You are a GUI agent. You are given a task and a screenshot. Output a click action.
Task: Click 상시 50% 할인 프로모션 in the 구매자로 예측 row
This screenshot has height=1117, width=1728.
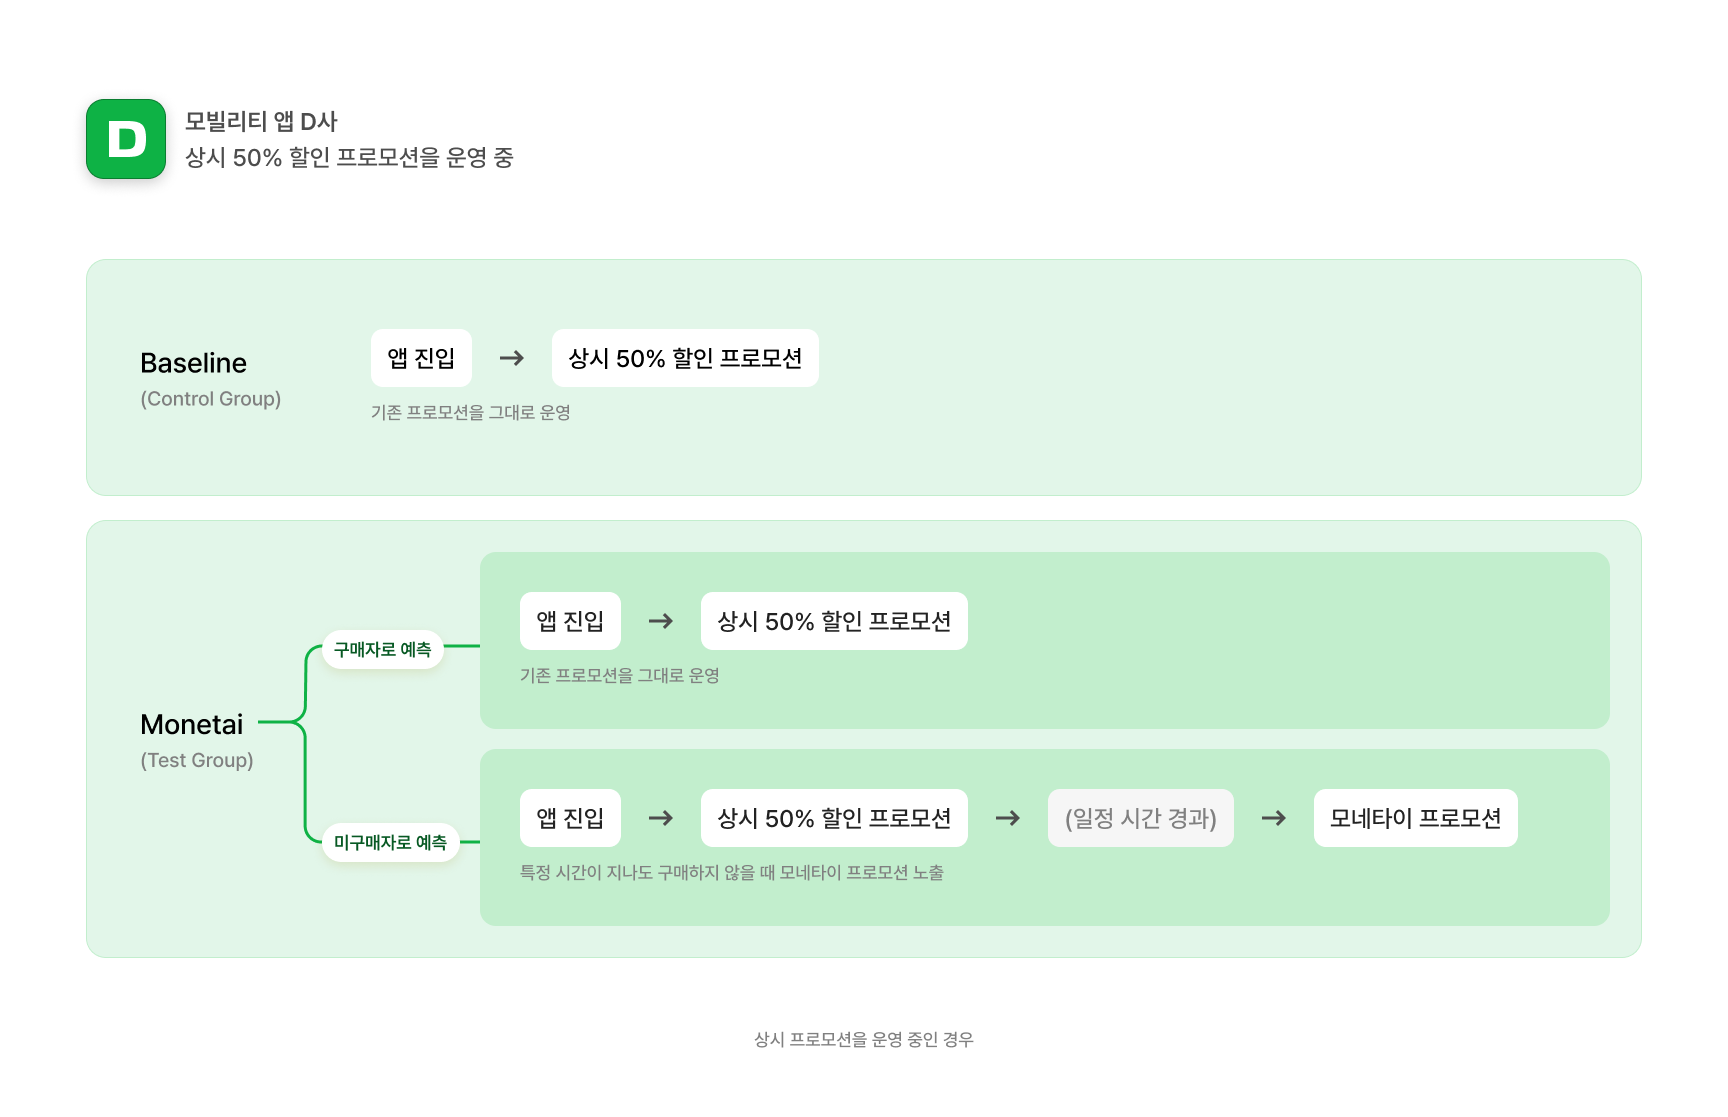(834, 621)
